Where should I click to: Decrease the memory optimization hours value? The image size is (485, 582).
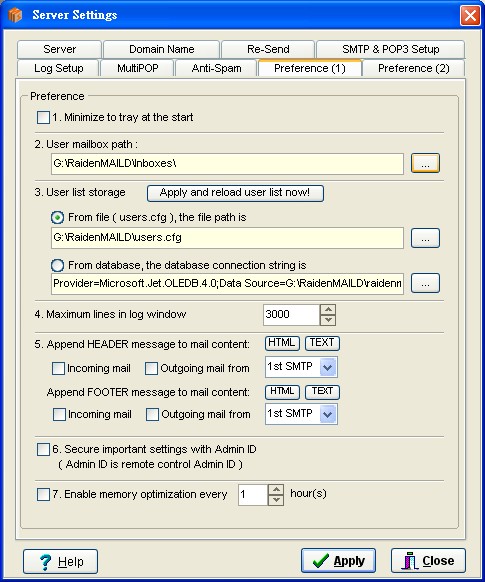[x=276, y=500]
